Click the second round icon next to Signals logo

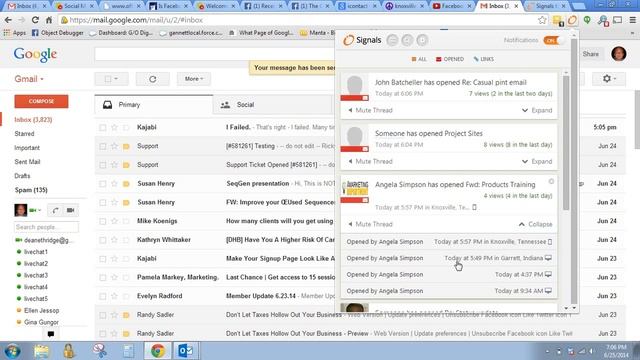[407, 40]
